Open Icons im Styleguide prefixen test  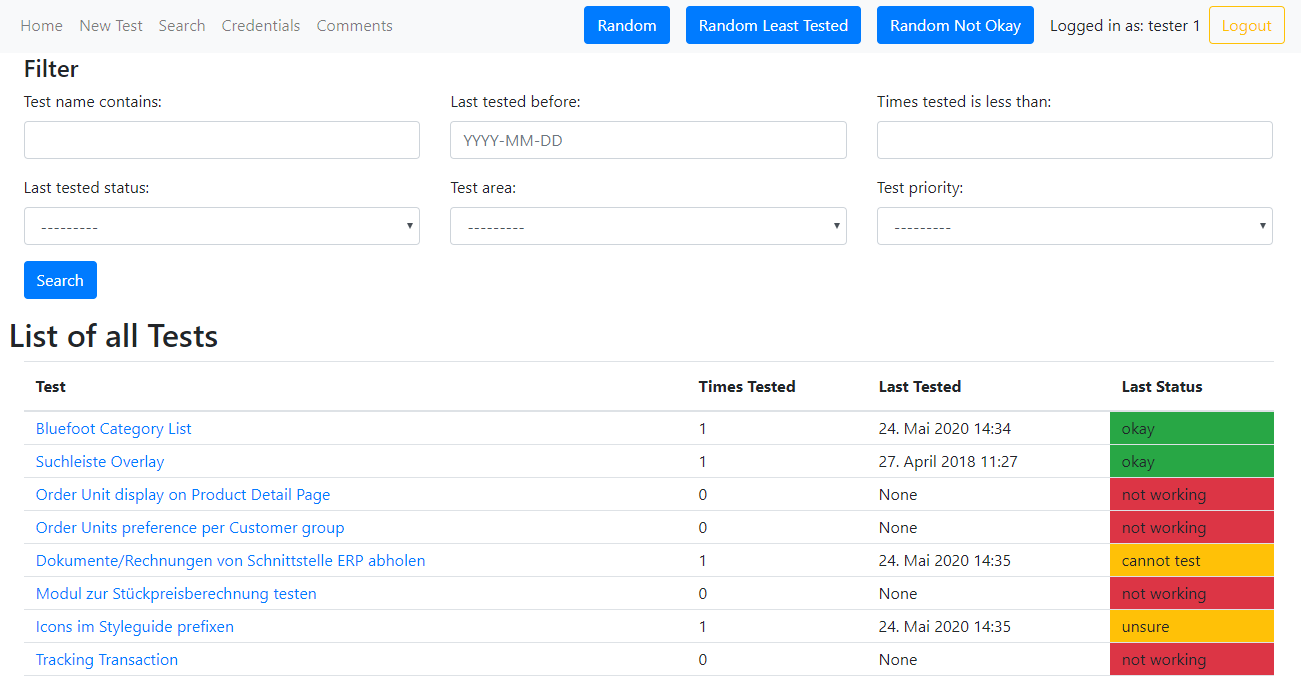pyautogui.click(x=135, y=627)
